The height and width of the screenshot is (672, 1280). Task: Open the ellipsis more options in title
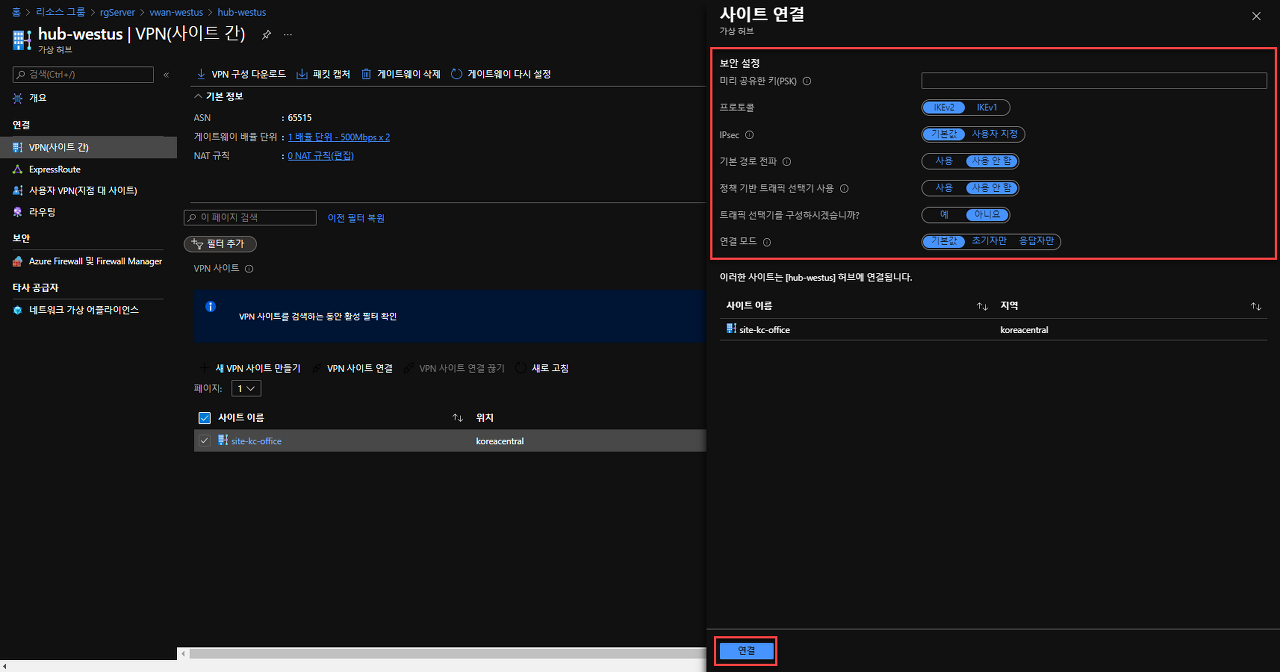288,34
